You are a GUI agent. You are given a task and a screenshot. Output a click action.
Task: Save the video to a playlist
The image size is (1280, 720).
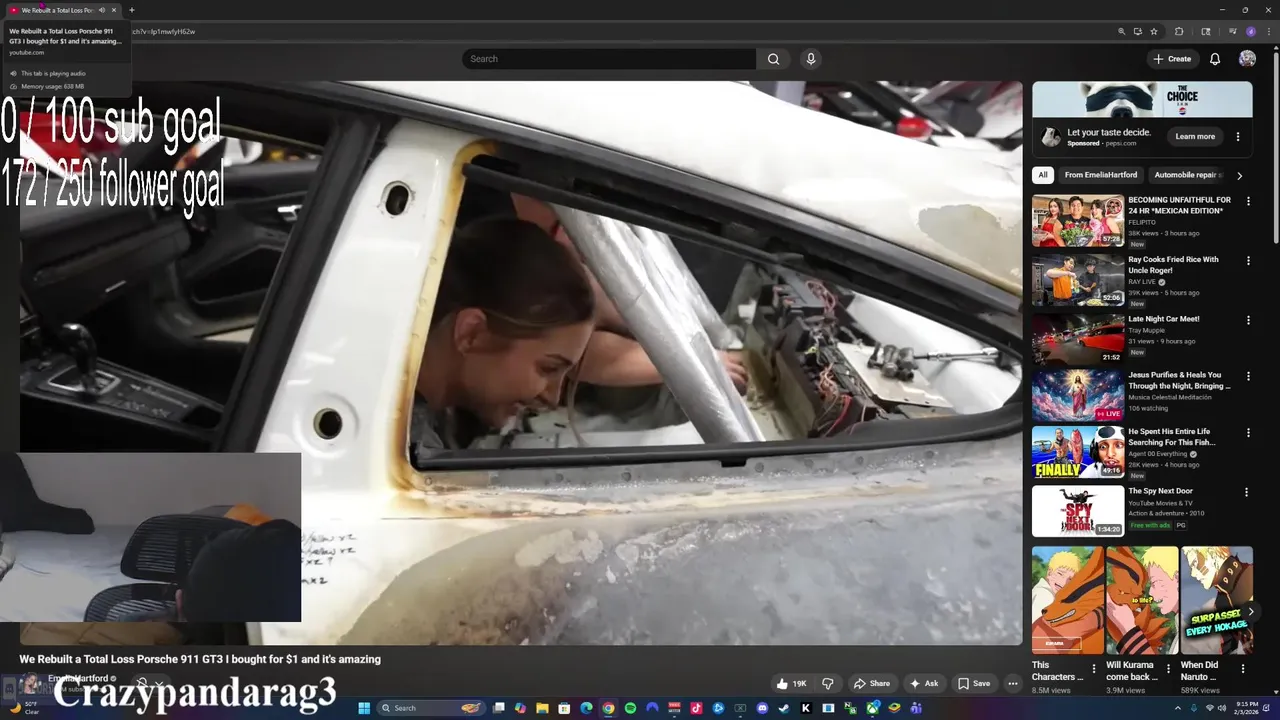pos(973,684)
